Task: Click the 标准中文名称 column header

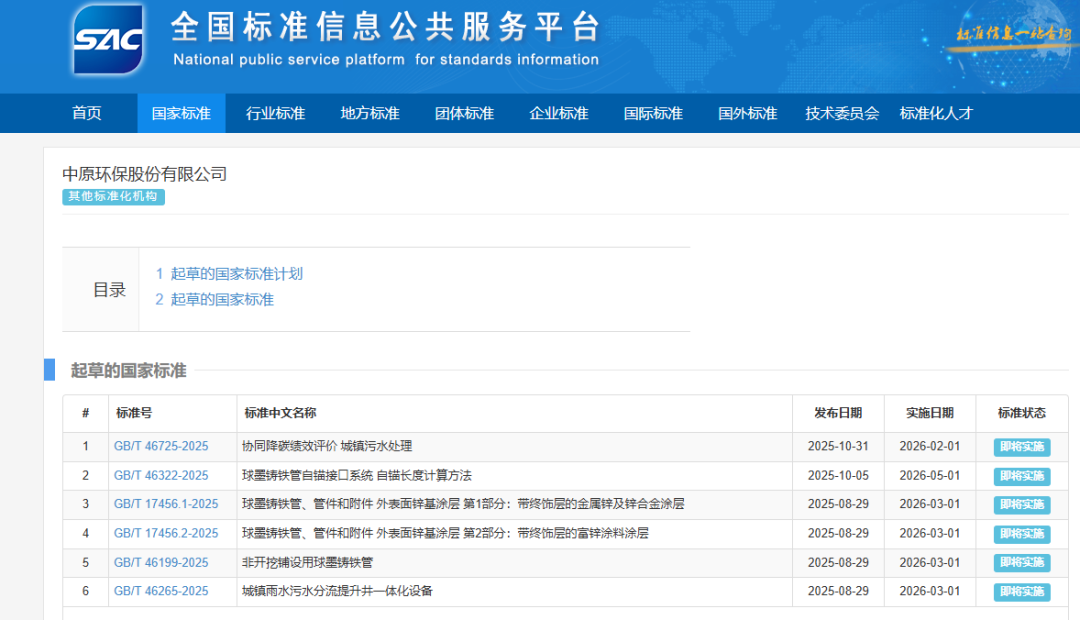Action: pyautogui.click(x=280, y=413)
